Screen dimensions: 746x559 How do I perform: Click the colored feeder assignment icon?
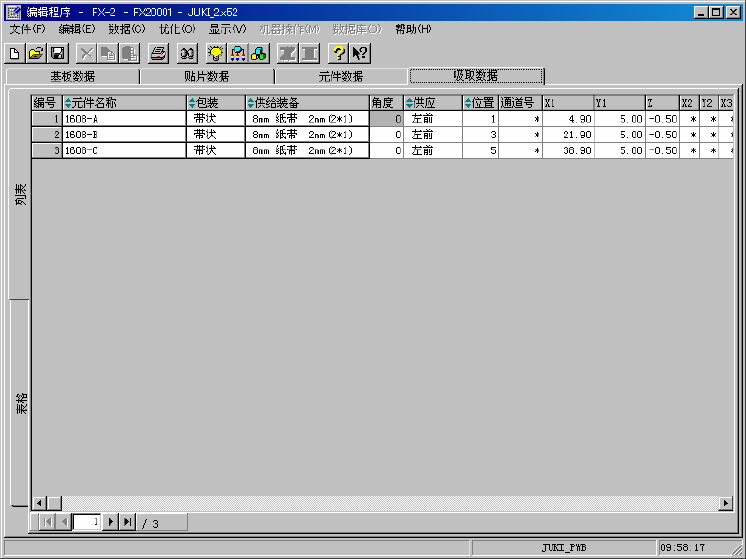point(237,53)
